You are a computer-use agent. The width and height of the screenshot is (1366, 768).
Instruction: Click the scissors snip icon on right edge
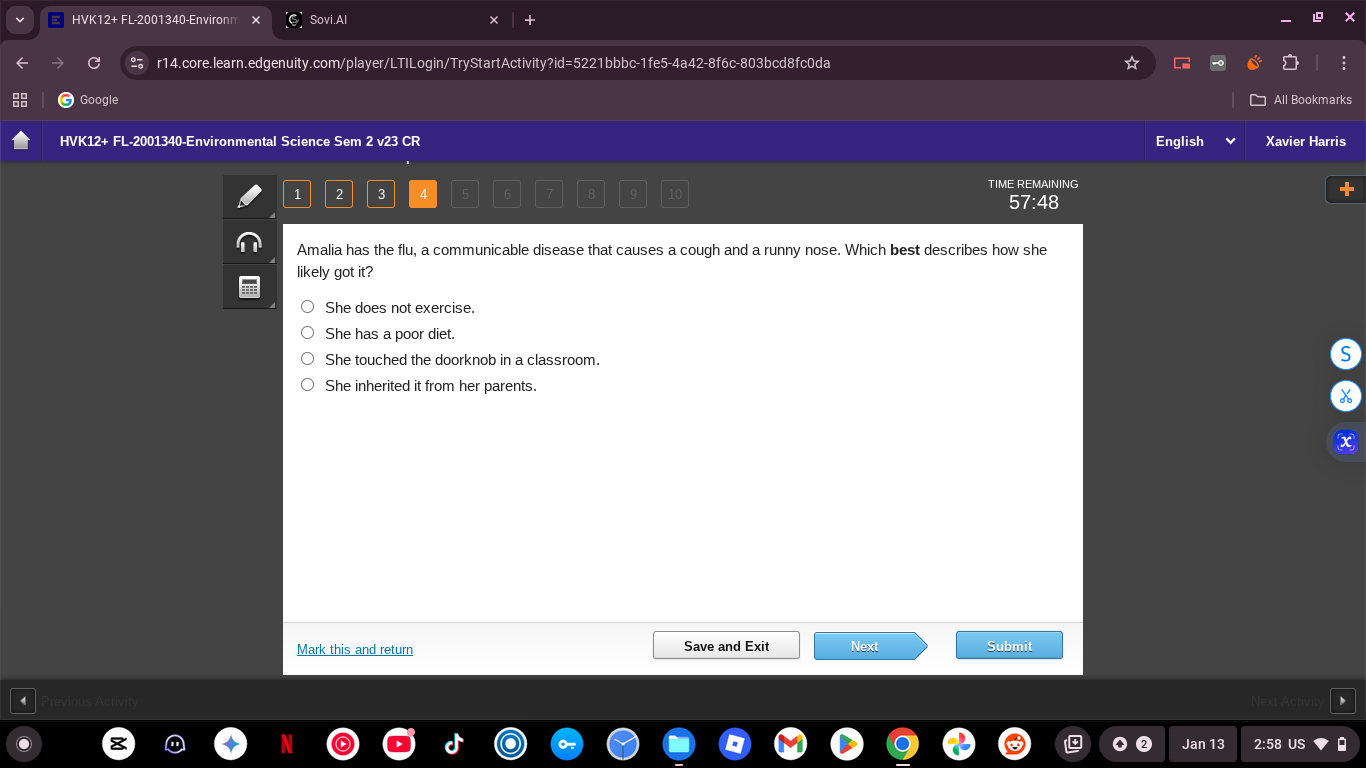(x=1345, y=396)
